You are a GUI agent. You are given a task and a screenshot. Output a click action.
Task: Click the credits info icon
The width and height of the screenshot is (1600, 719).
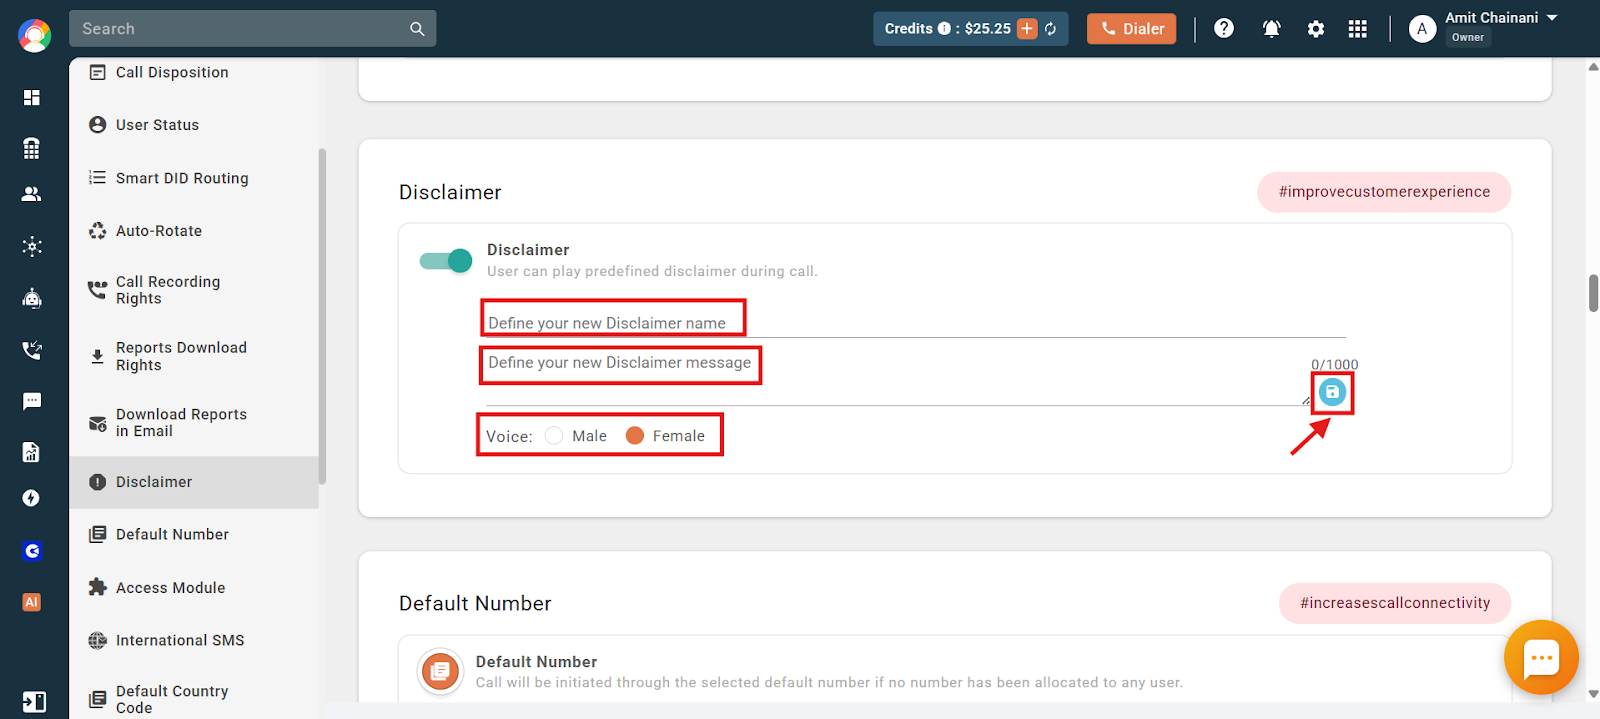[944, 29]
